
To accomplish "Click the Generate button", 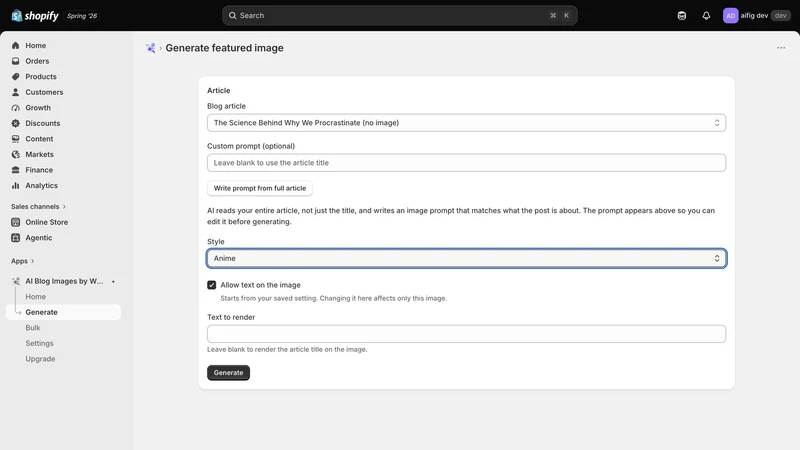I will coord(229,373).
